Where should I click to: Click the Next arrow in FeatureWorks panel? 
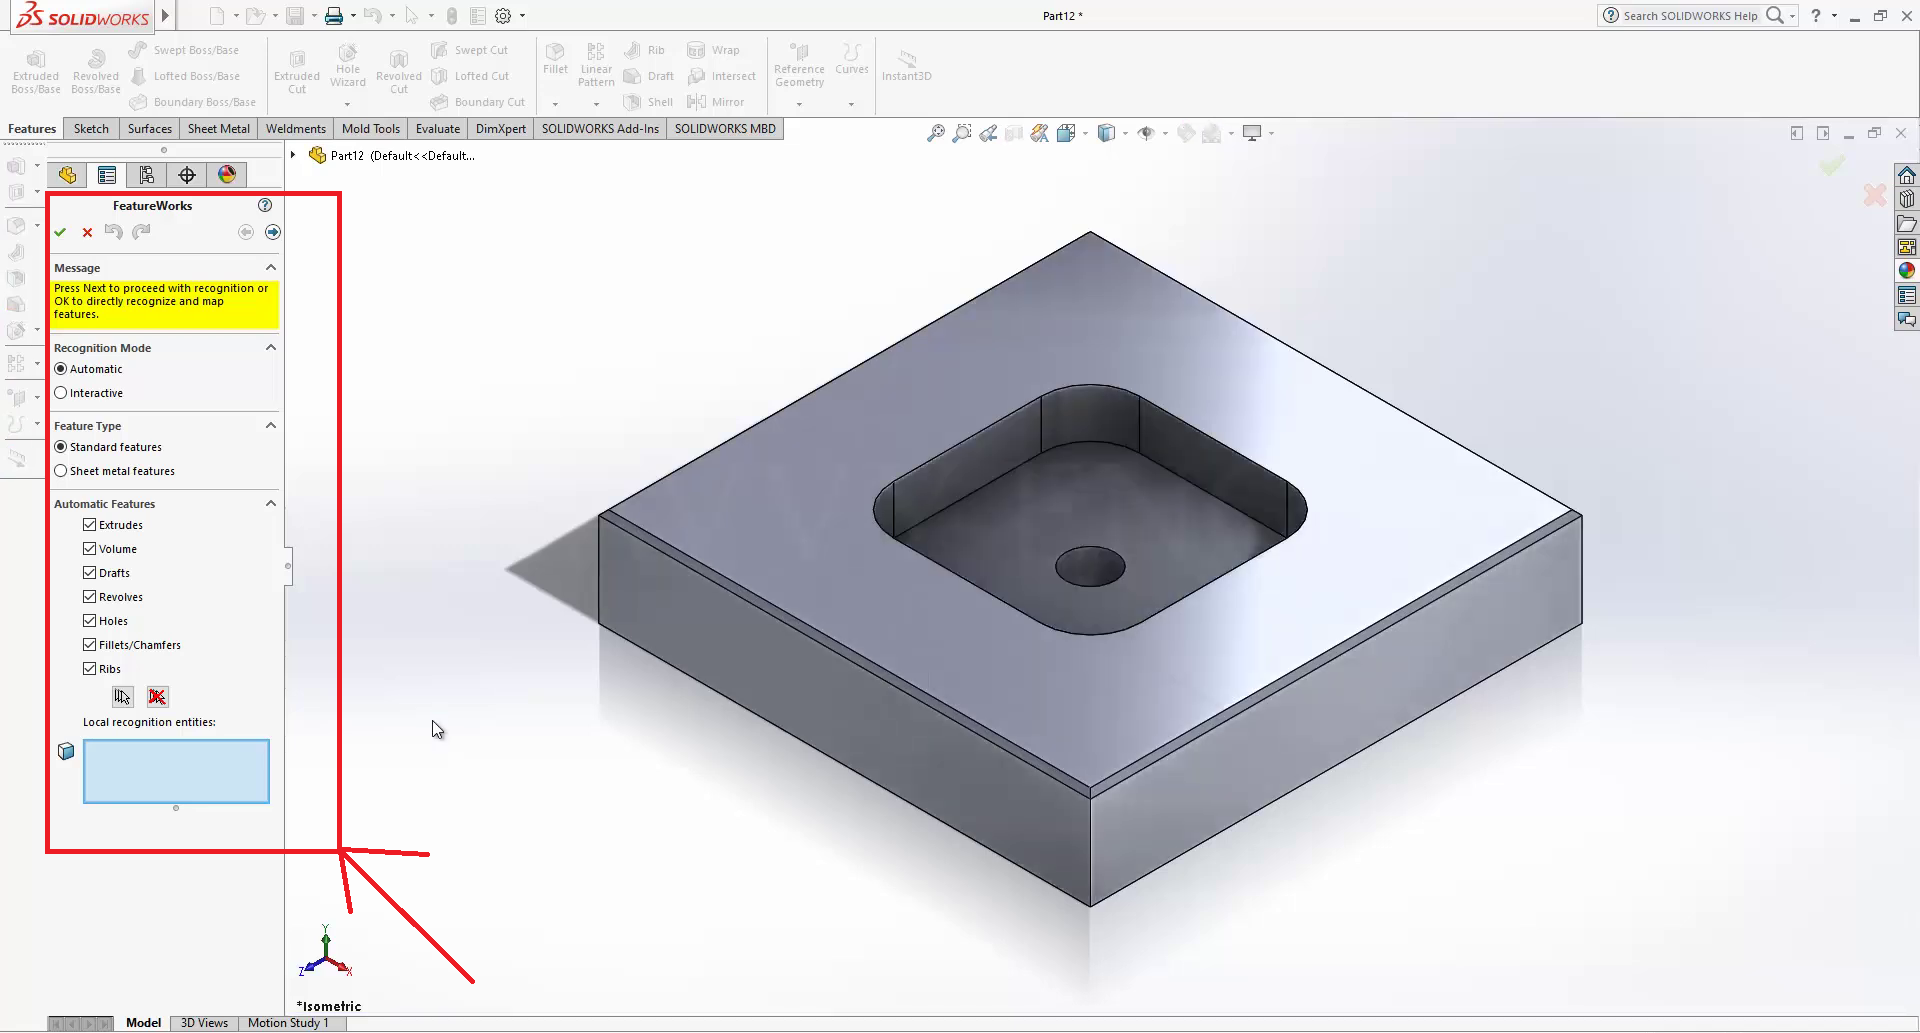(x=272, y=232)
